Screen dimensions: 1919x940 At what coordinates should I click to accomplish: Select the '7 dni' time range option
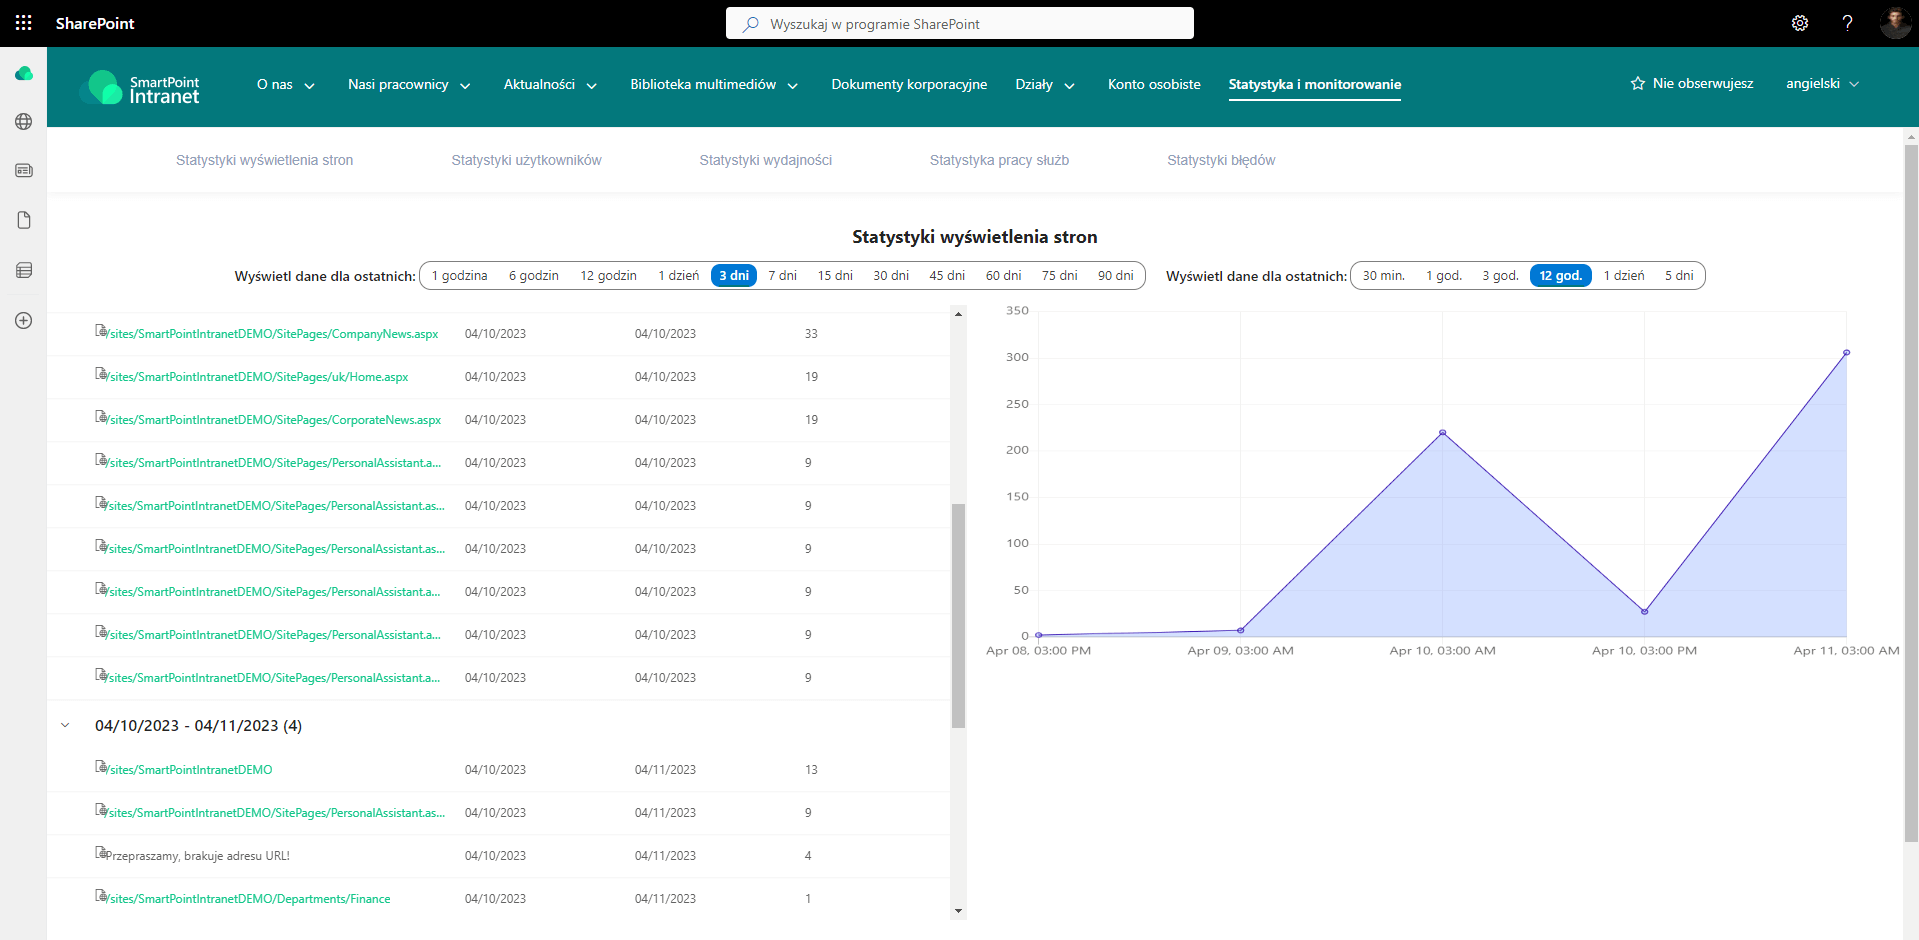tap(782, 276)
